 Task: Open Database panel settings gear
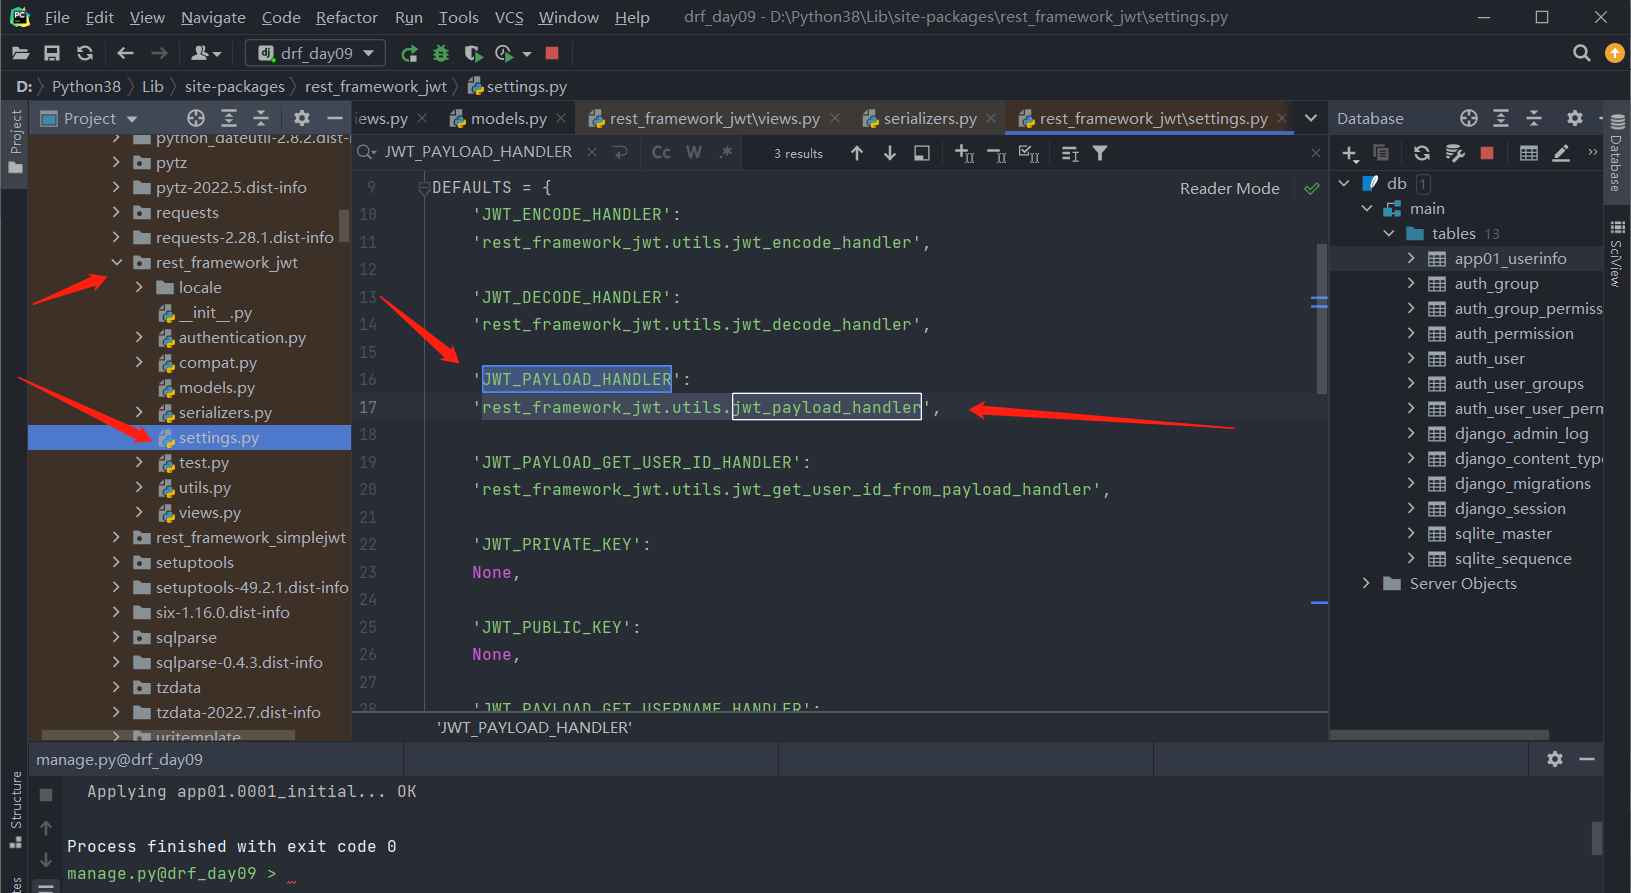1575,118
